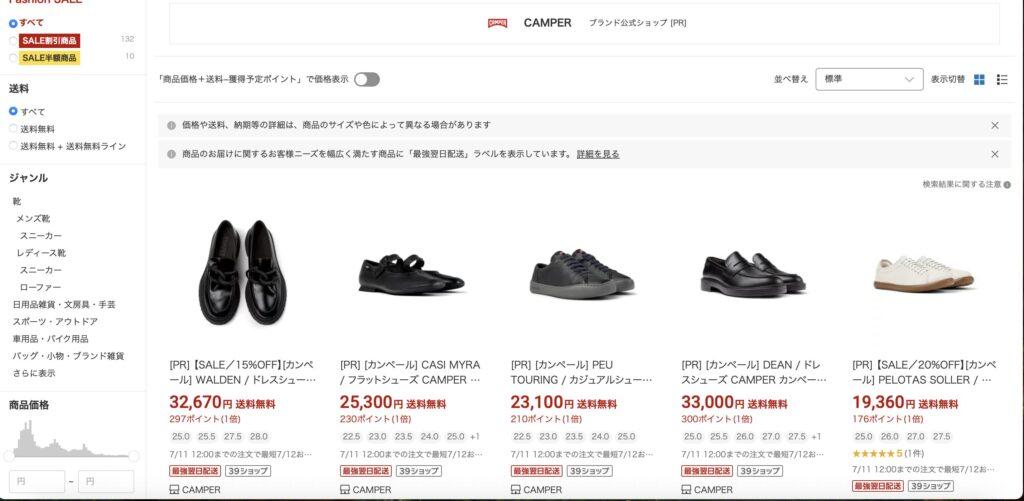Open the 並べ替え sort dropdown

[869, 79]
